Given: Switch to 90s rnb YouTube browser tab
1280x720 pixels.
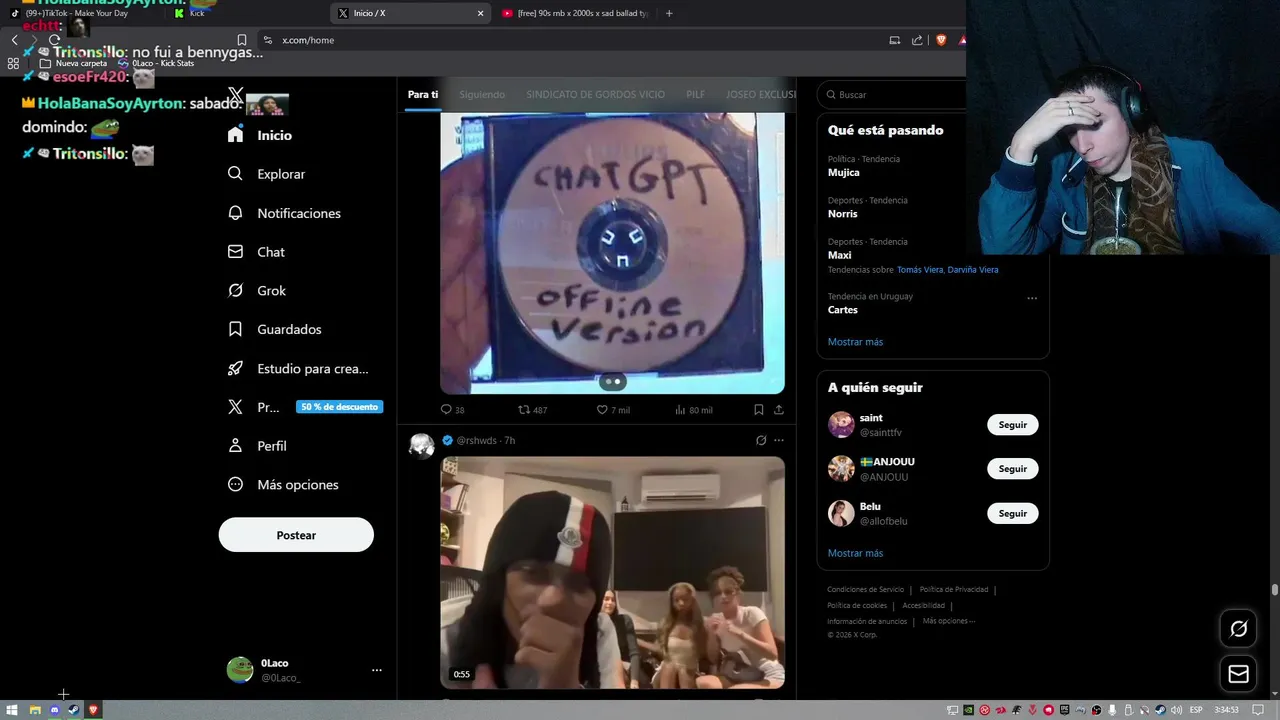Looking at the screenshot, I should click(575, 13).
